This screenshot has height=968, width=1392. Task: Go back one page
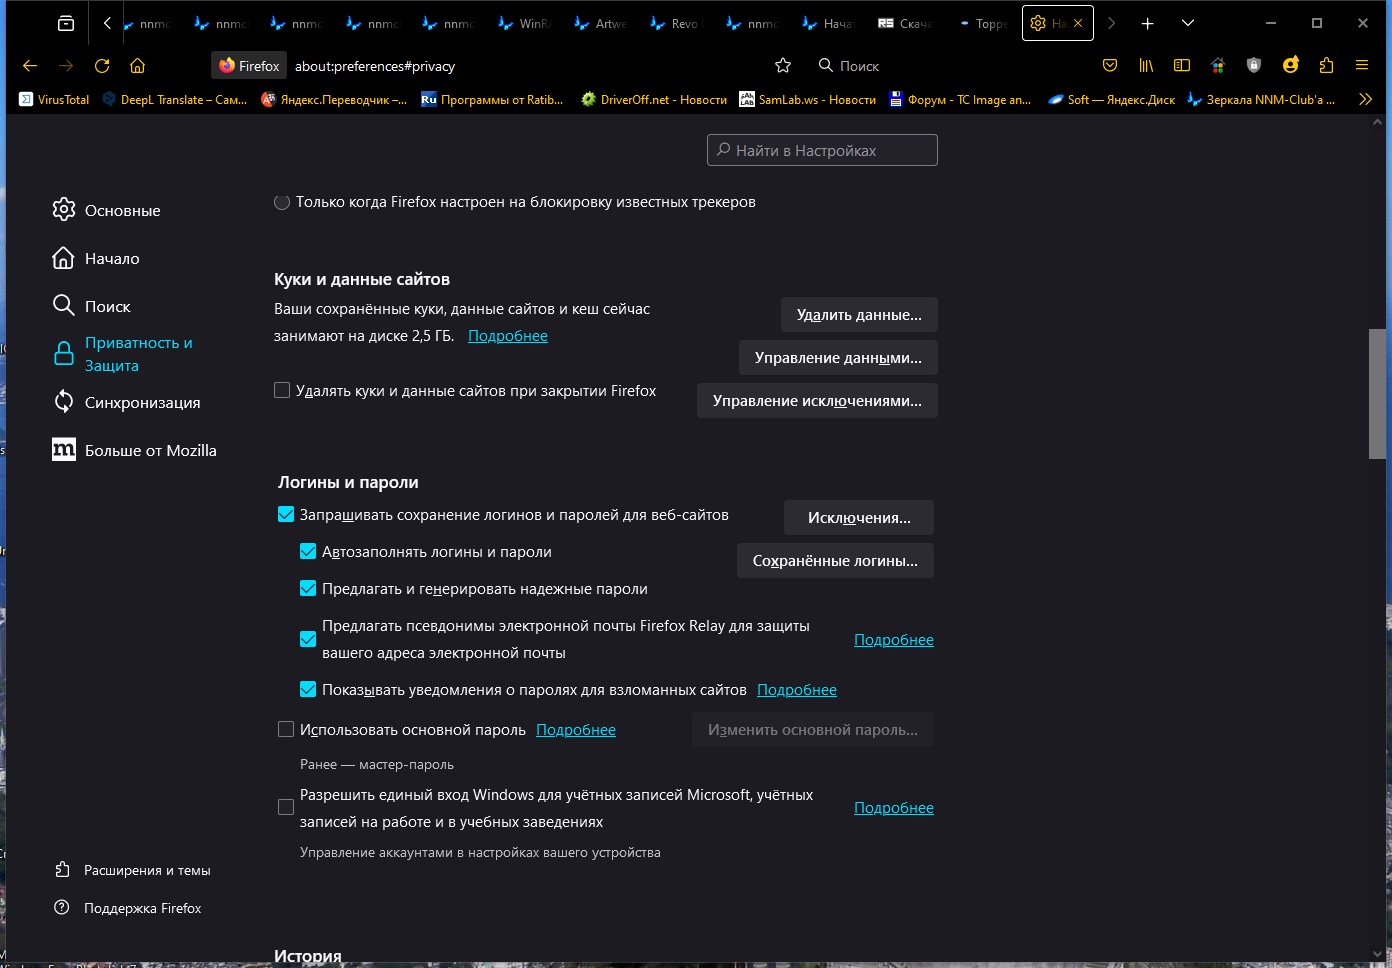[30, 66]
